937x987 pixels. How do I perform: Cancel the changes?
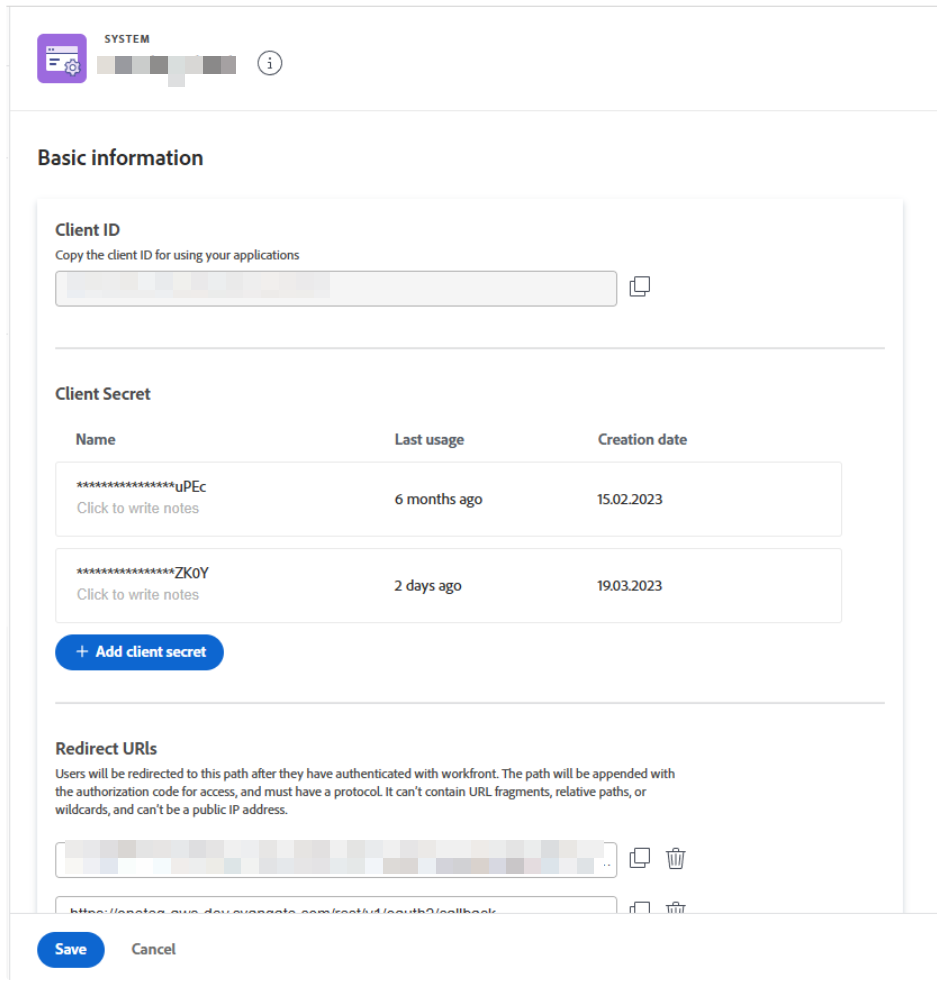click(x=153, y=949)
